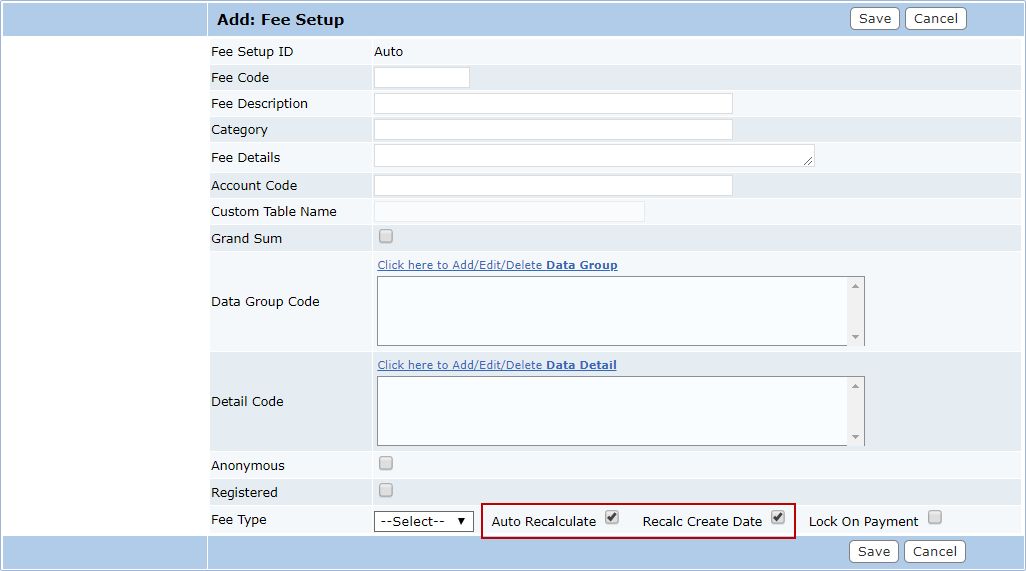Open the Add/Edit/Delete Data Detail link

[497, 365]
